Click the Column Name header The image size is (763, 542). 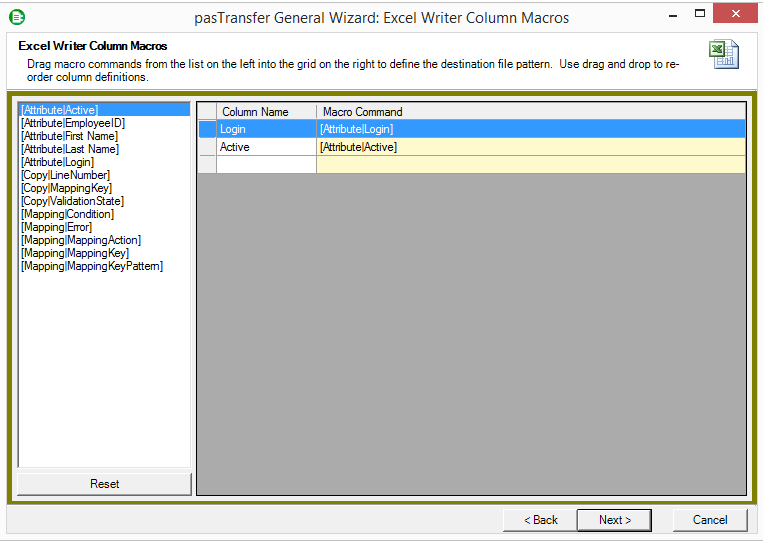coord(266,112)
